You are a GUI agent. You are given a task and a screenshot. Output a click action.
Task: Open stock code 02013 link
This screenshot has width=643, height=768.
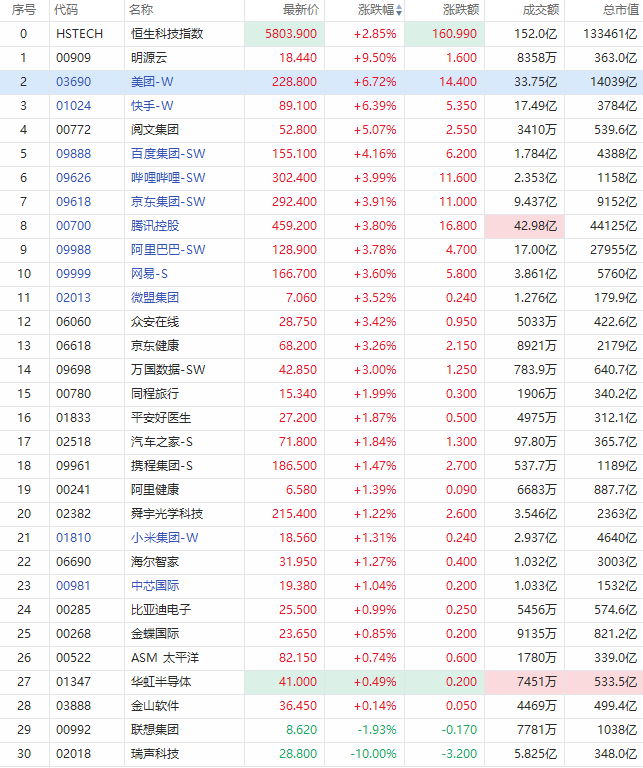point(73,298)
